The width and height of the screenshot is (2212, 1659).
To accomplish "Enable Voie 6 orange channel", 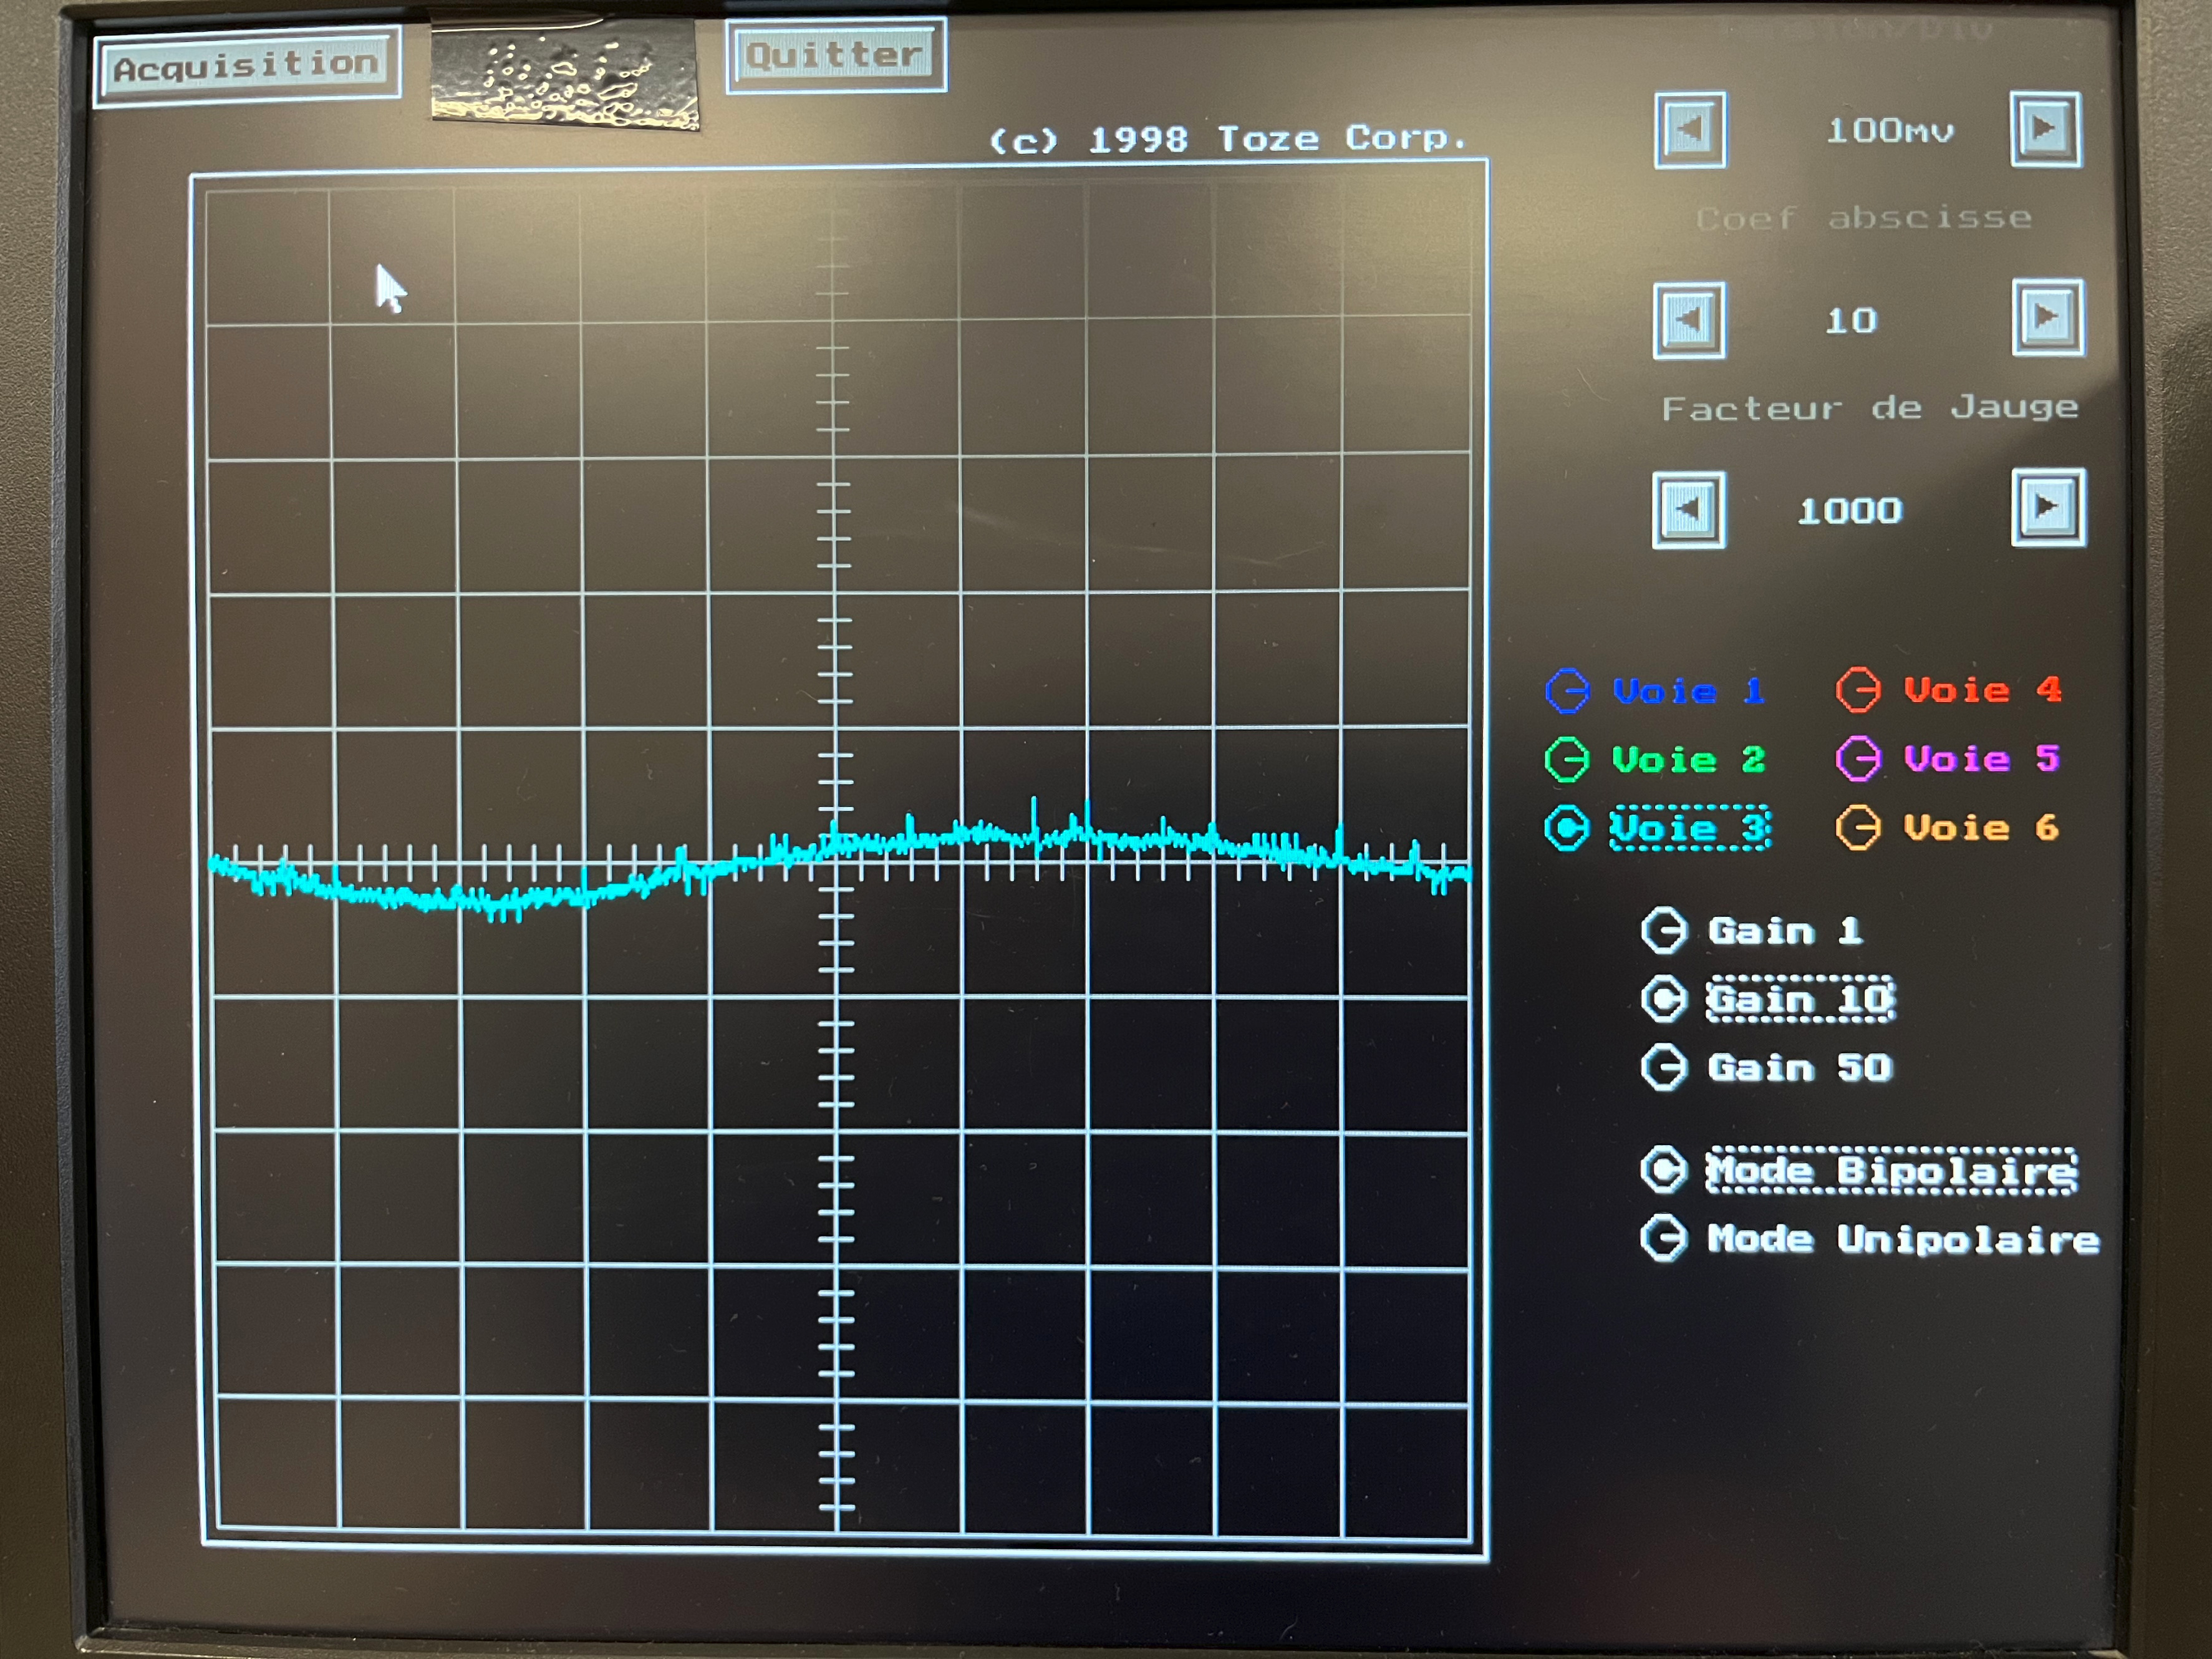I will click(1858, 828).
